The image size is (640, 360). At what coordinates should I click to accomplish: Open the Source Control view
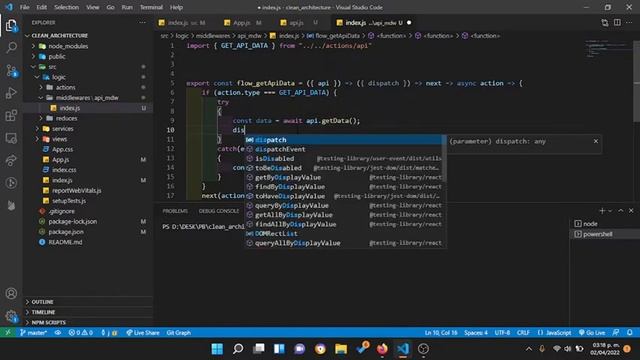11,71
